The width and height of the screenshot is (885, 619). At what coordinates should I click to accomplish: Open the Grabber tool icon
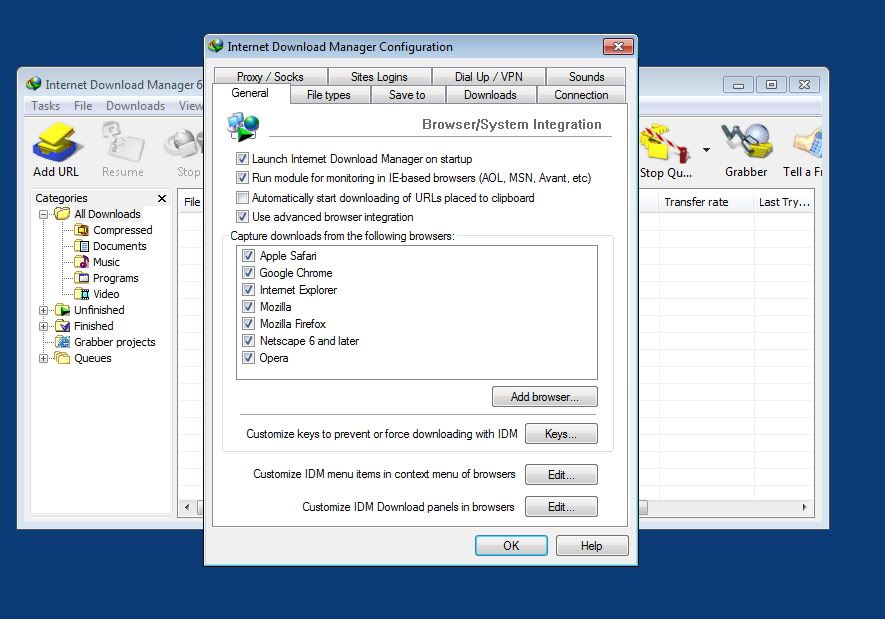pos(746,141)
